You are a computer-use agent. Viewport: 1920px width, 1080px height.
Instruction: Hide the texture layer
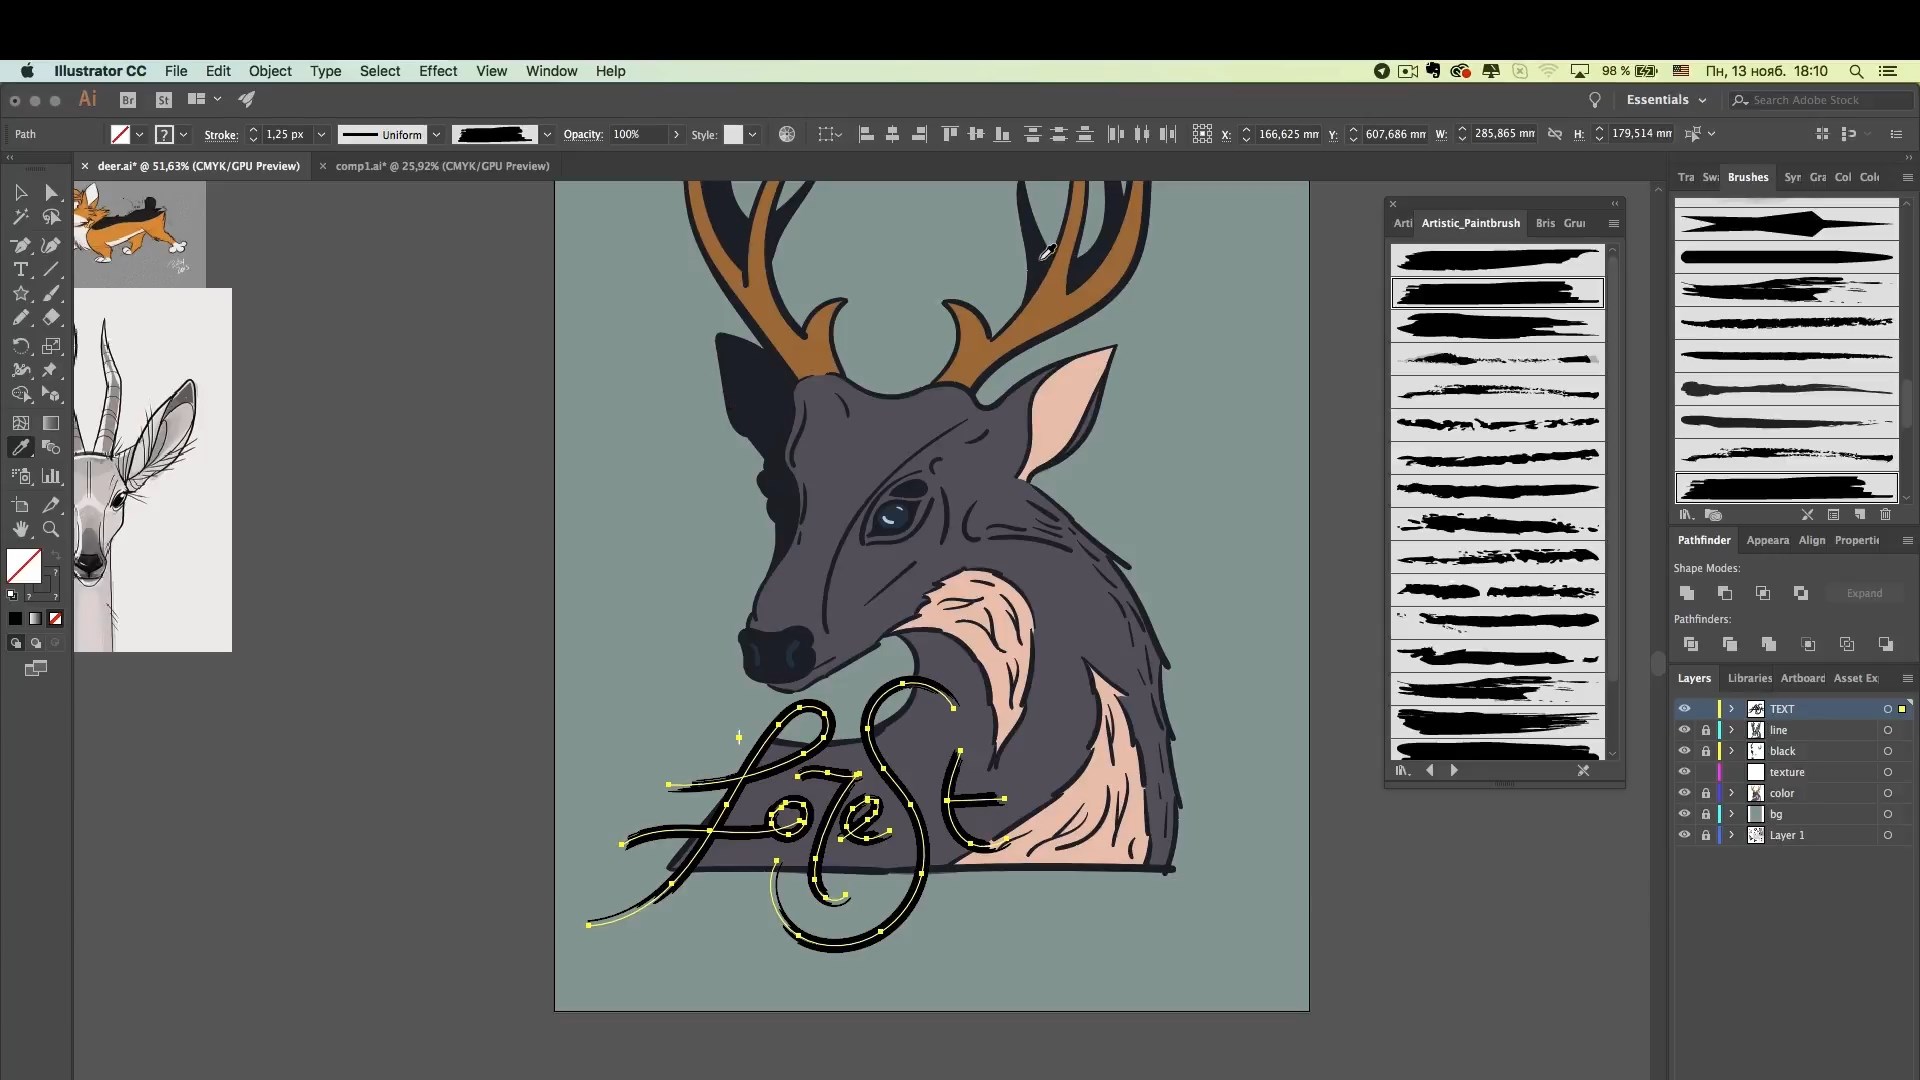pyautogui.click(x=1684, y=772)
